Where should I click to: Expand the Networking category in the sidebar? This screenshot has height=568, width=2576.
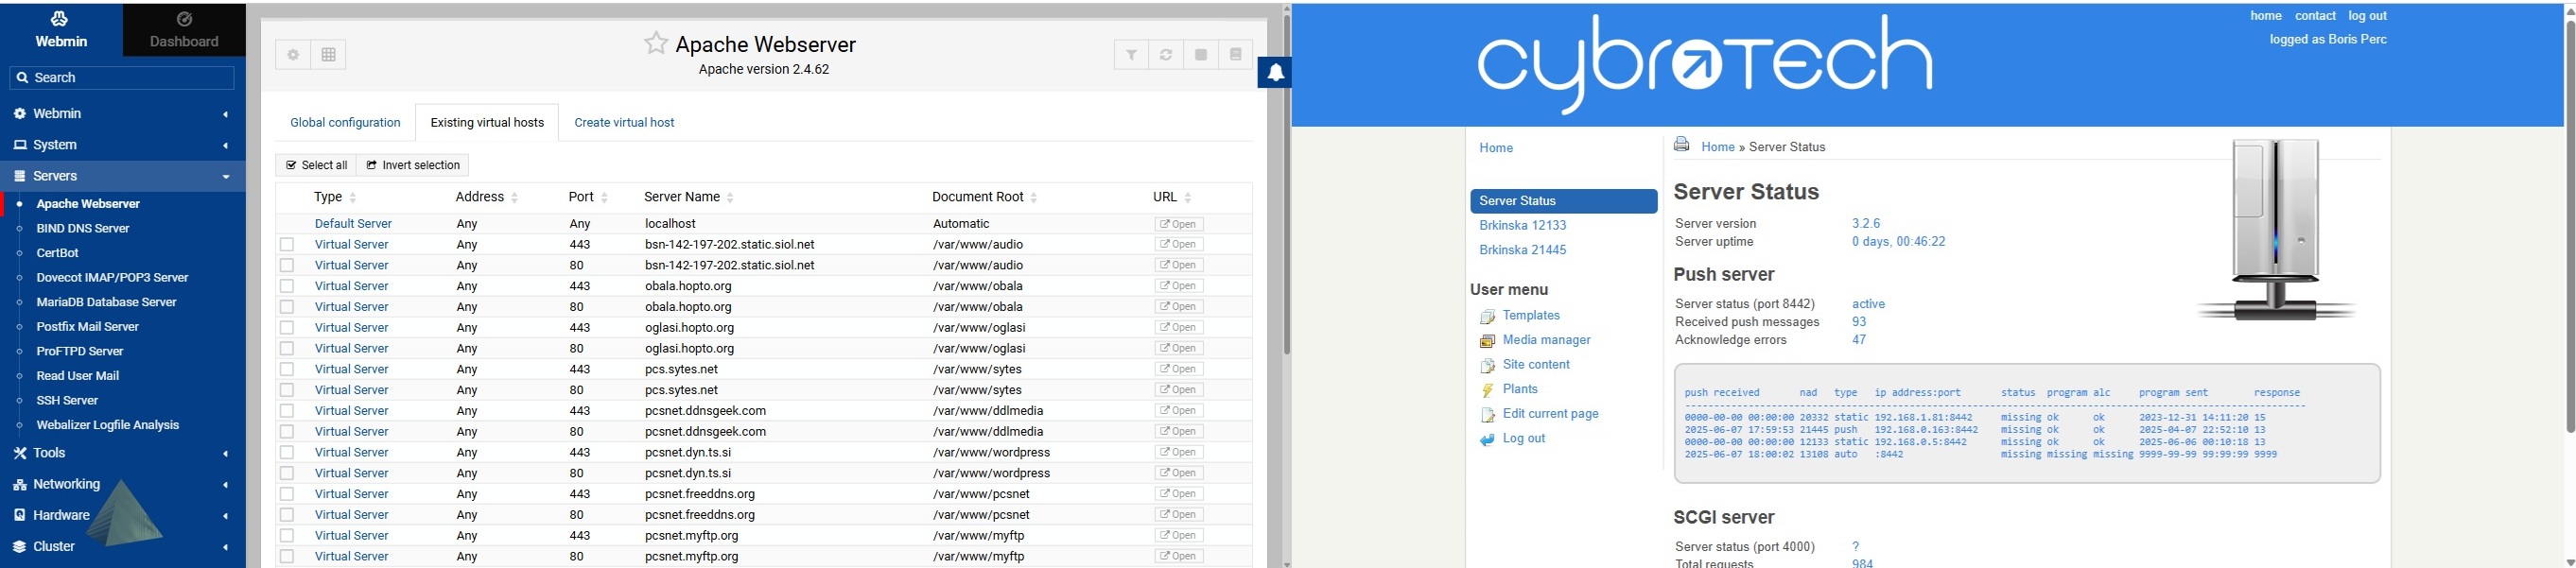click(122, 484)
